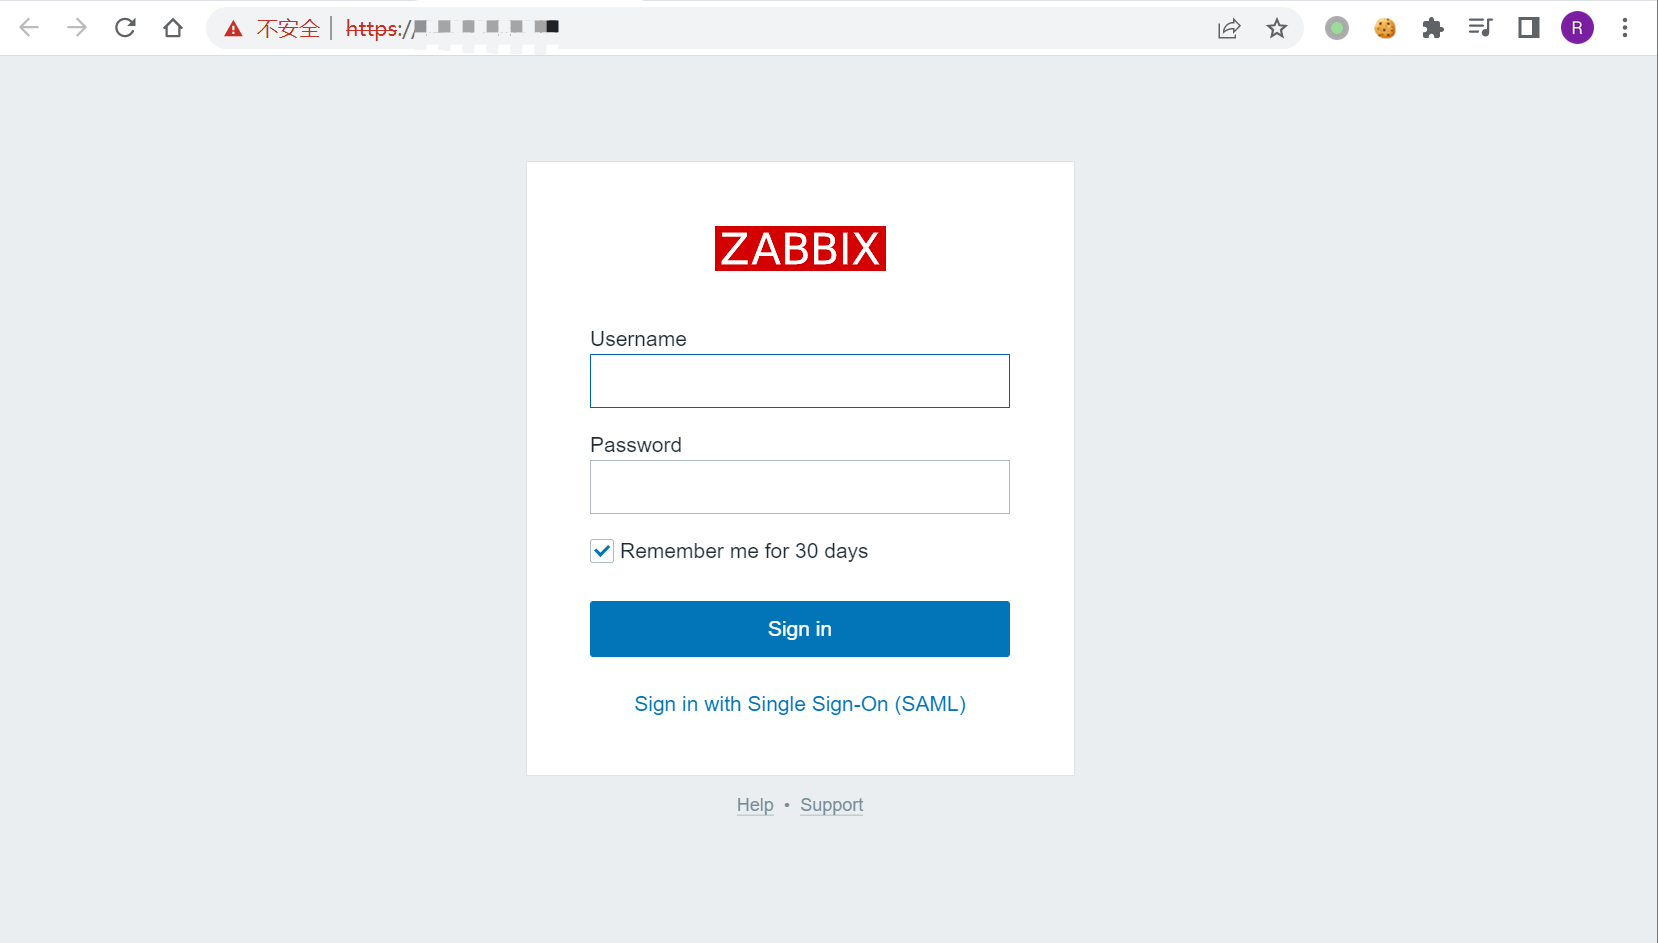Bookmark this page with the star

point(1277,28)
